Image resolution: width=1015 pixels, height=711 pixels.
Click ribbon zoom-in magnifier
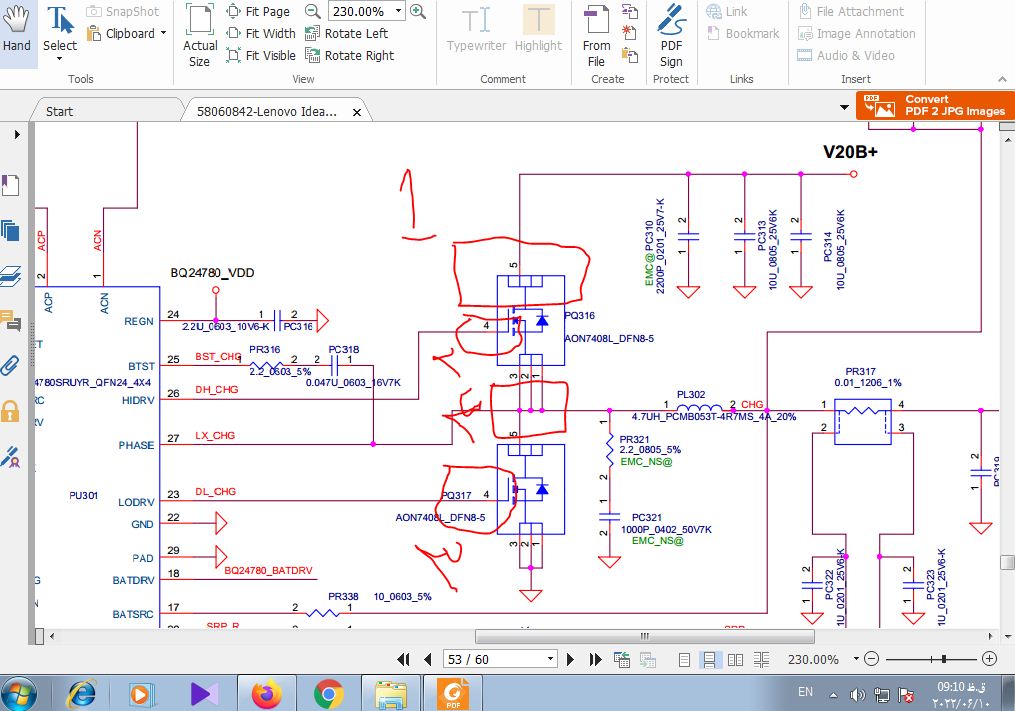click(x=418, y=11)
